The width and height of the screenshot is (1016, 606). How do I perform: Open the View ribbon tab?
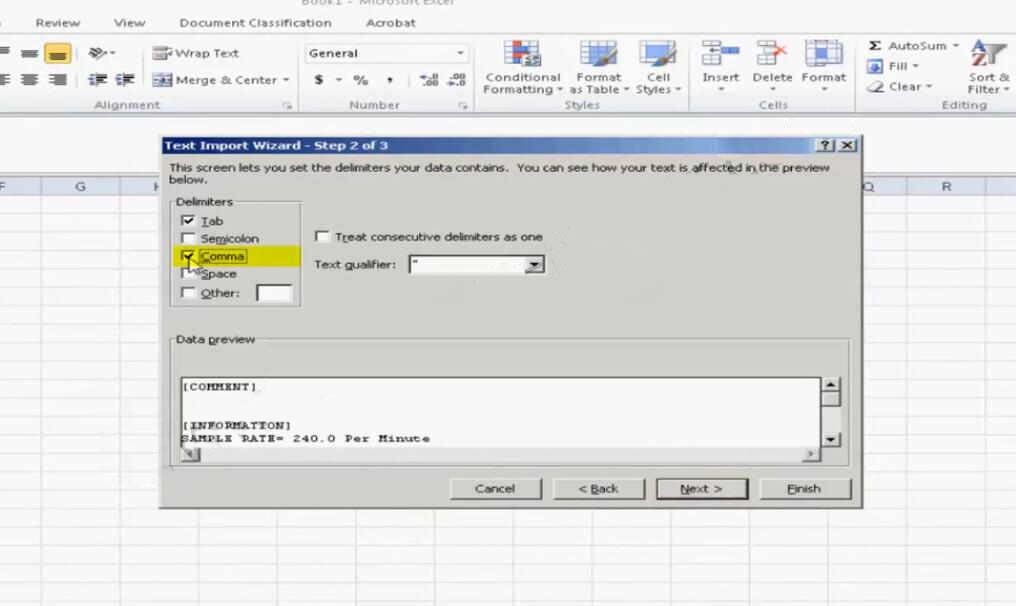point(130,23)
